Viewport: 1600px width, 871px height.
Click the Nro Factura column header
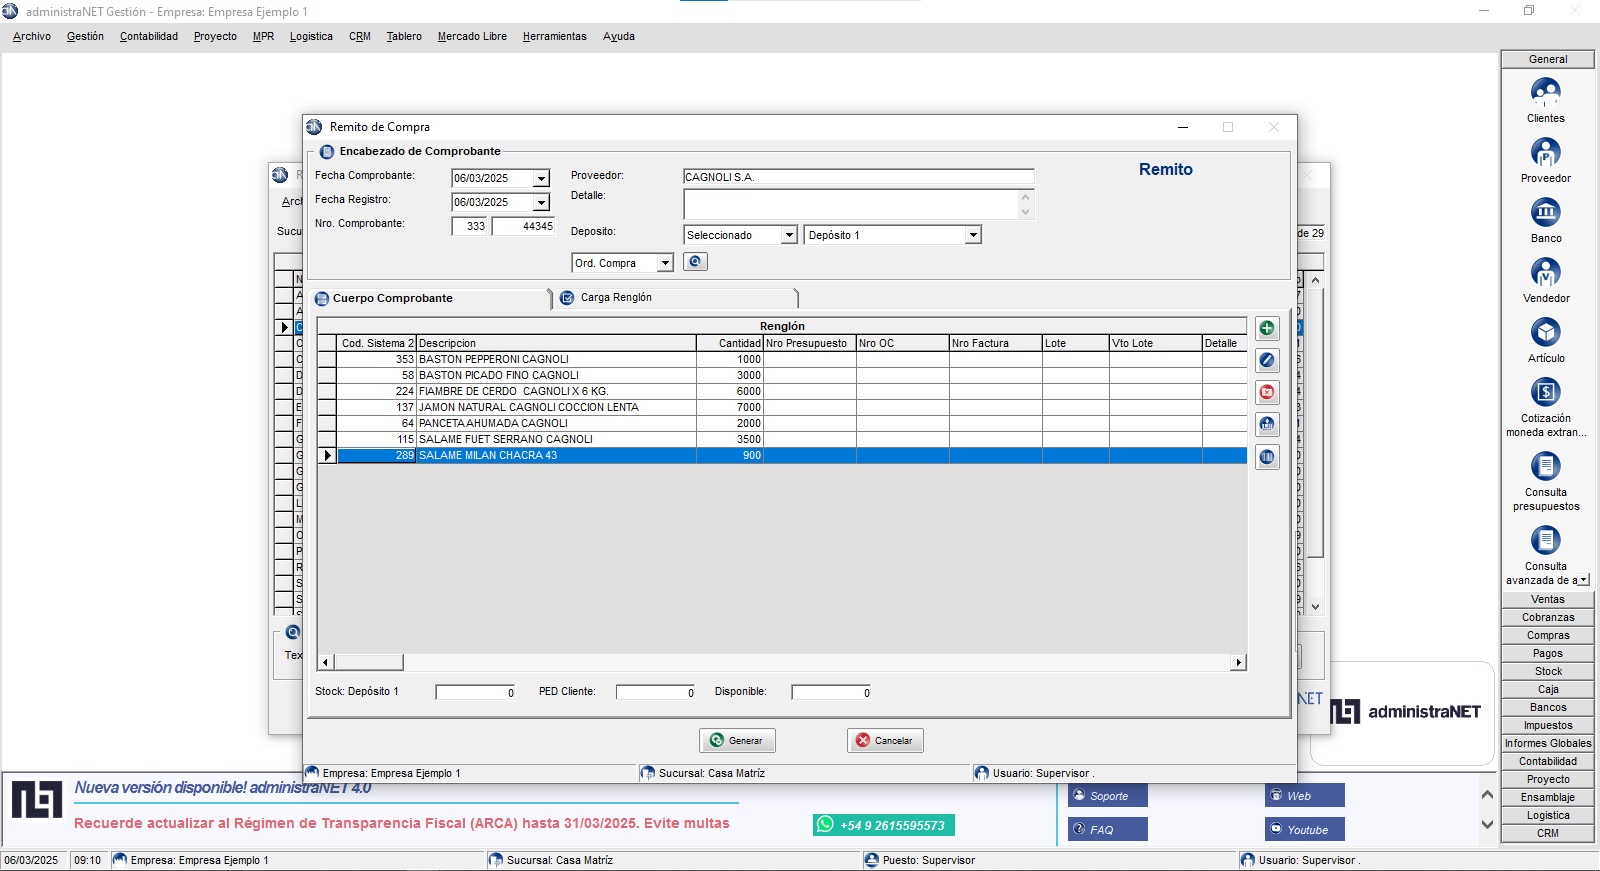click(995, 343)
